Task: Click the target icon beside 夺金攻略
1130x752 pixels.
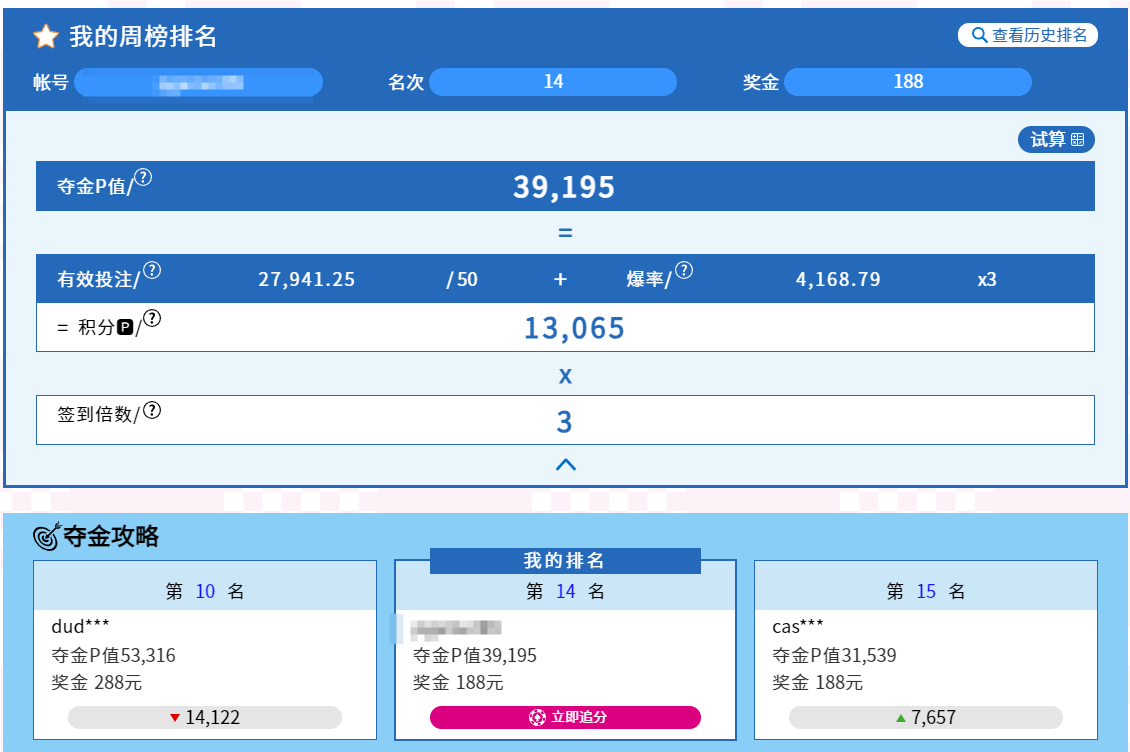Action: point(47,537)
